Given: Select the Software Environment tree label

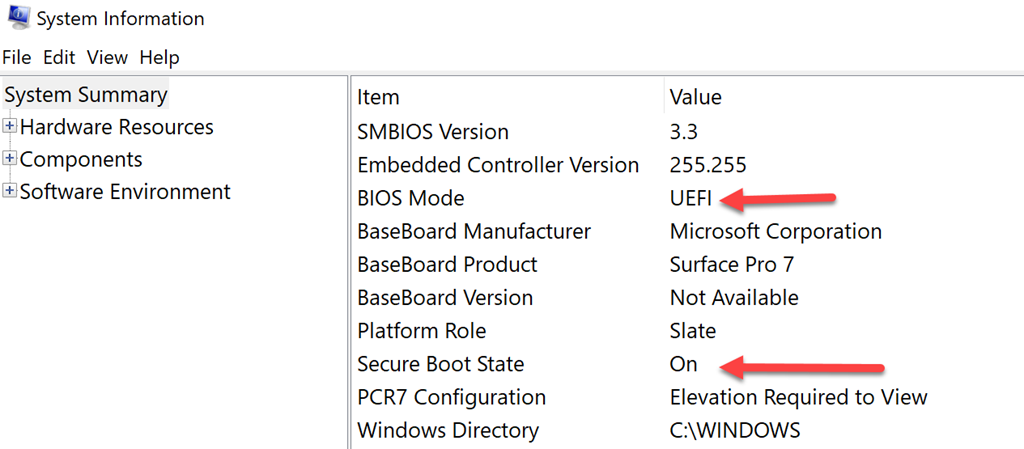Looking at the screenshot, I should click(x=125, y=191).
